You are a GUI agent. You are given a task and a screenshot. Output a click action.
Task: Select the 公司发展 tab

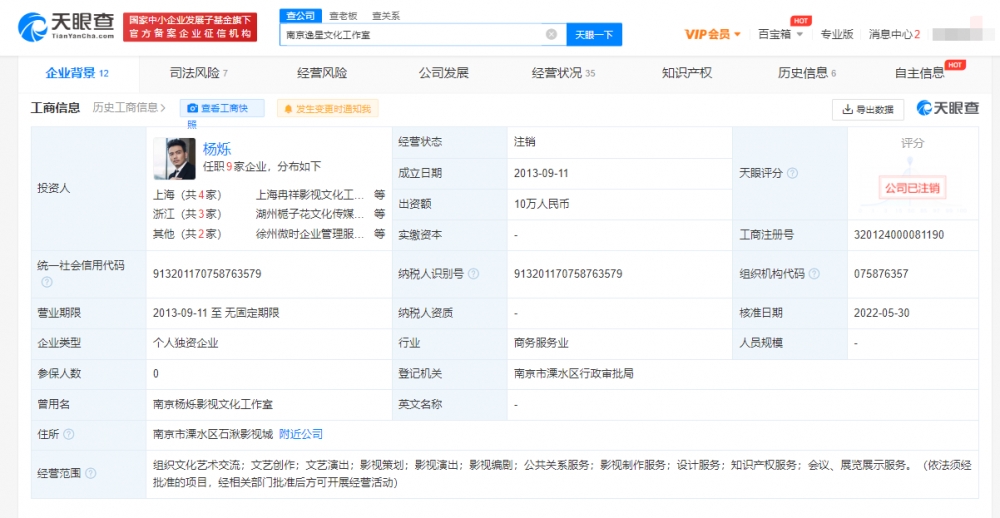click(443, 73)
